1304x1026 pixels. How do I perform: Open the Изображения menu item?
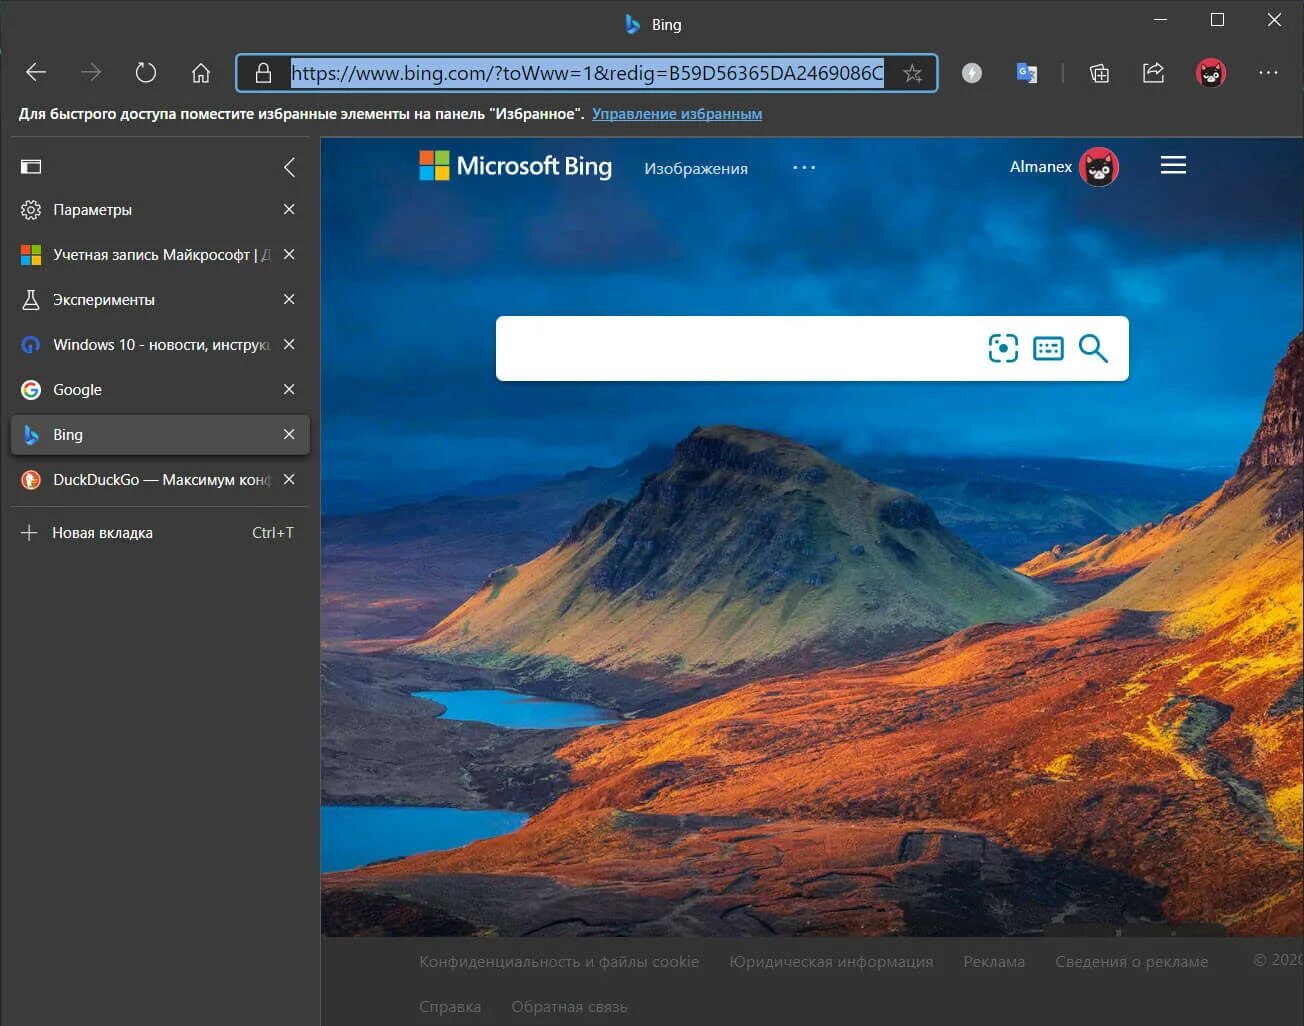click(695, 168)
